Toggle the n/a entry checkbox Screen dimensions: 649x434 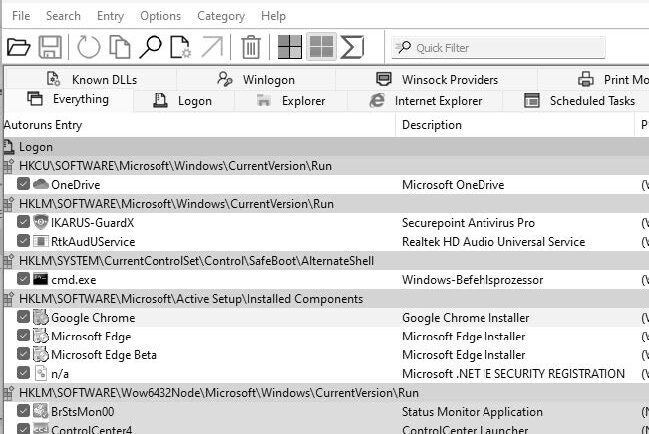coord(23,373)
